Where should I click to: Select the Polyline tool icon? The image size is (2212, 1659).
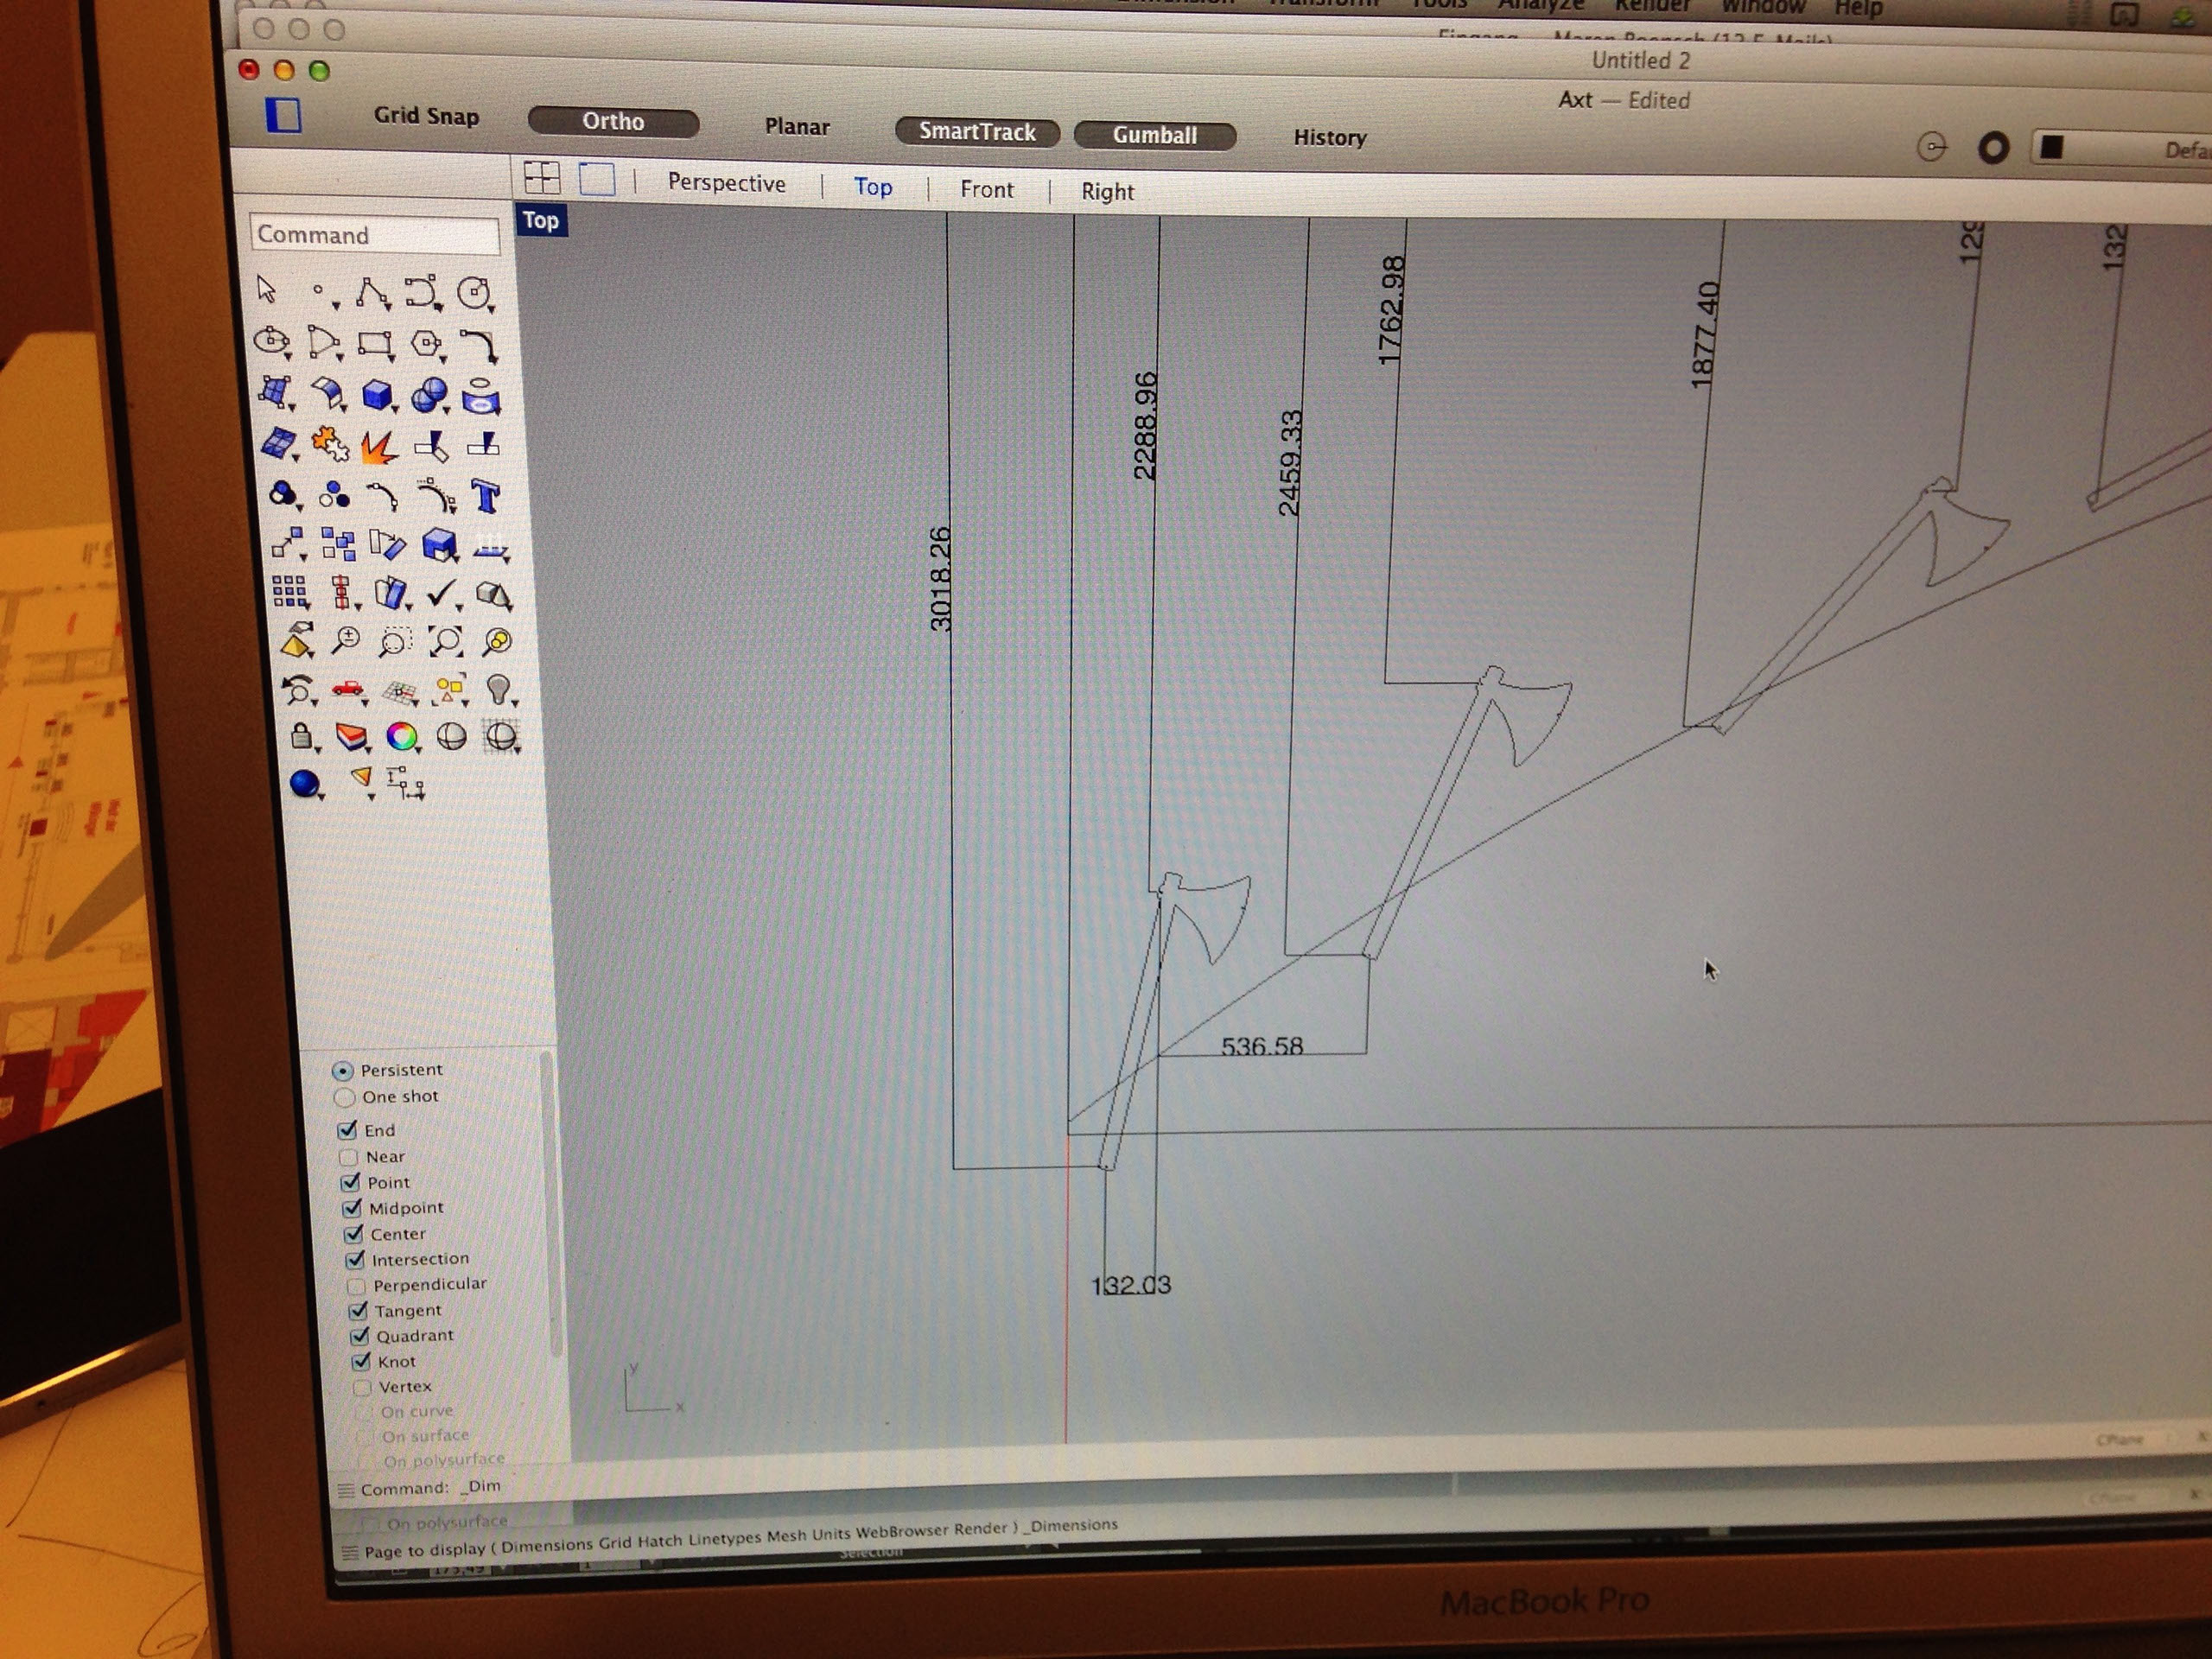(371, 293)
